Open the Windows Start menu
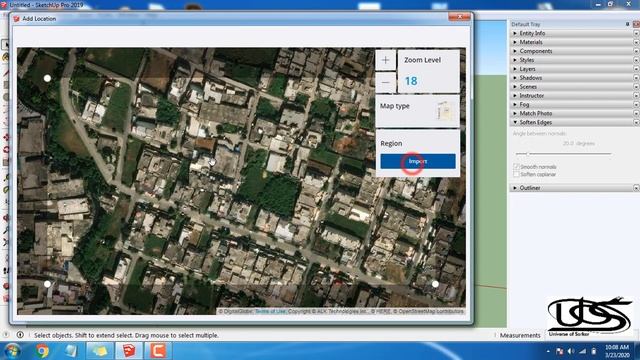 point(12,351)
